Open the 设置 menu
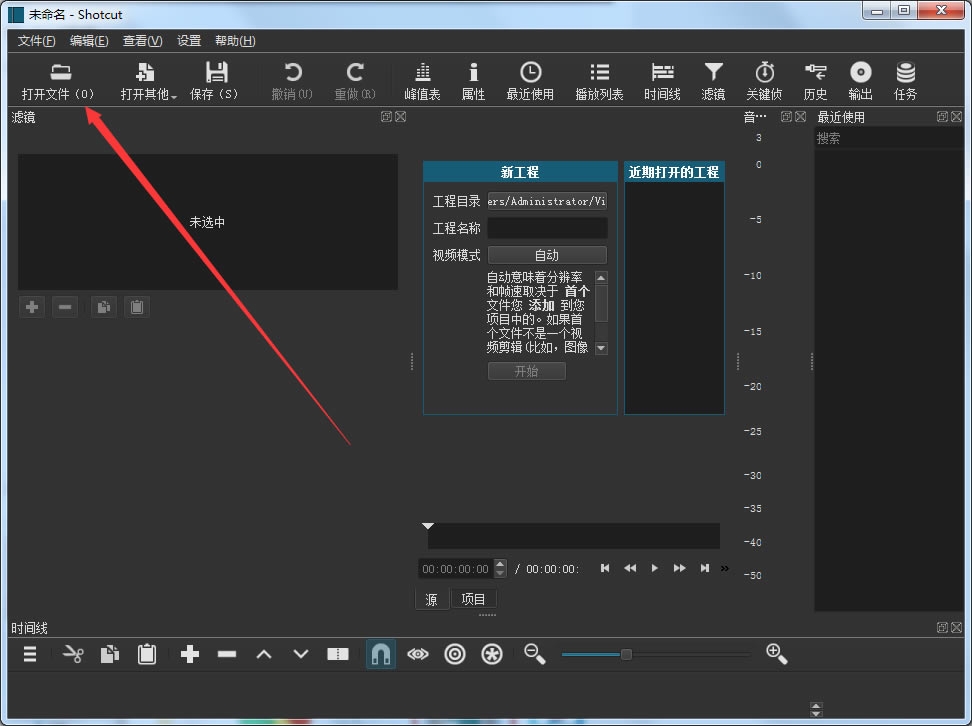The height and width of the screenshot is (726, 972). tap(188, 41)
